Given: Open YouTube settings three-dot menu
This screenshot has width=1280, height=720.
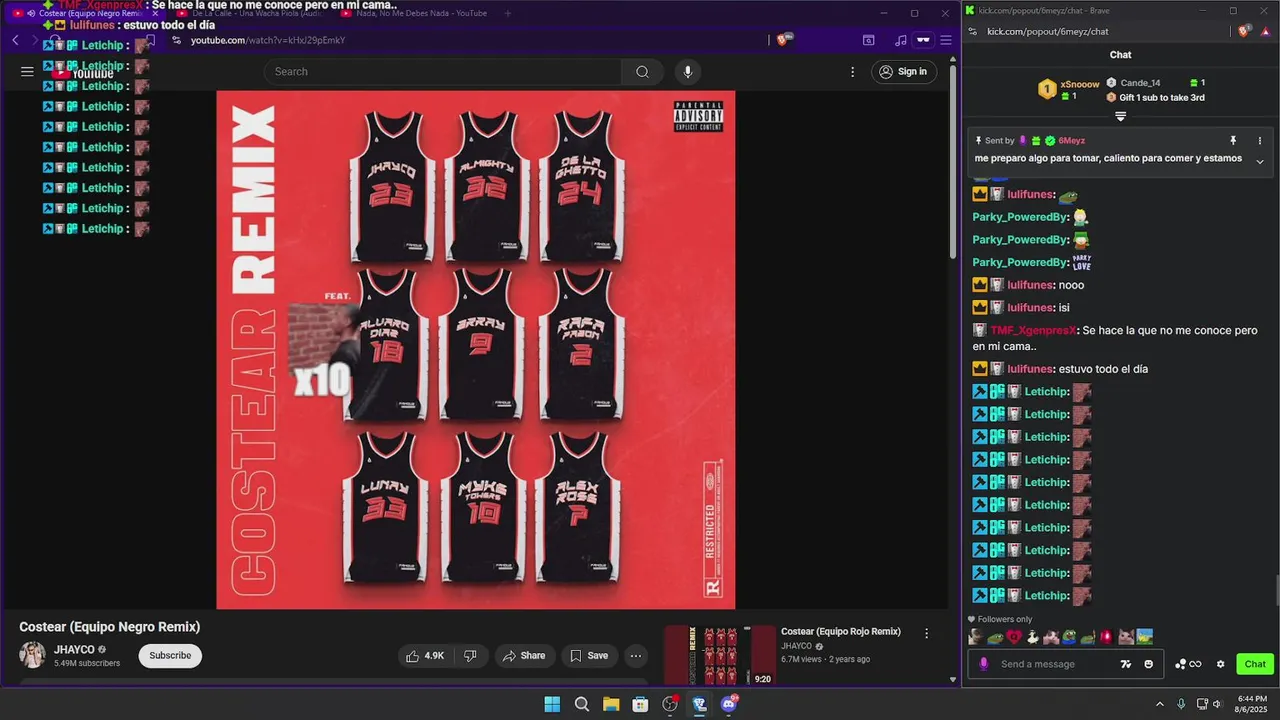Looking at the screenshot, I should [852, 72].
